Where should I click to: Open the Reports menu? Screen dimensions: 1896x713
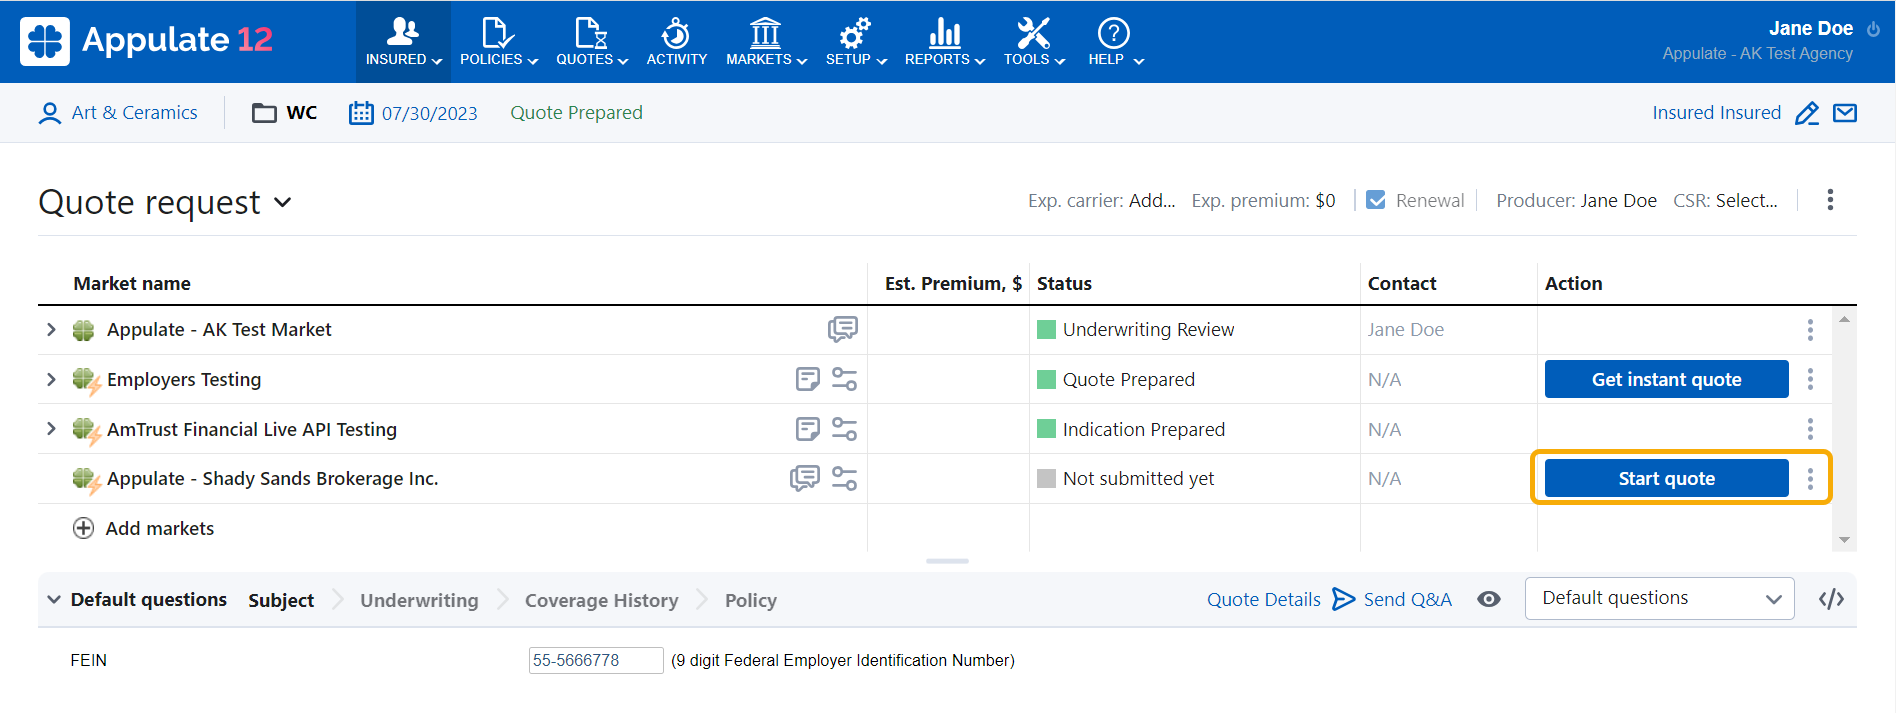pyautogui.click(x=944, y=41)
